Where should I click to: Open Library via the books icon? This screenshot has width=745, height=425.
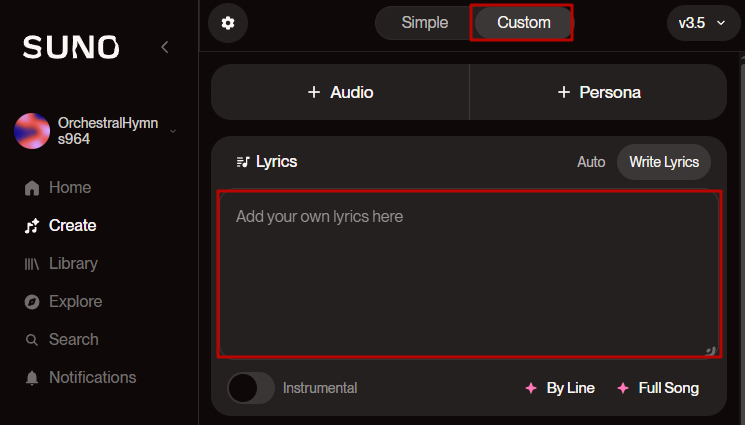tap(32, 264)
